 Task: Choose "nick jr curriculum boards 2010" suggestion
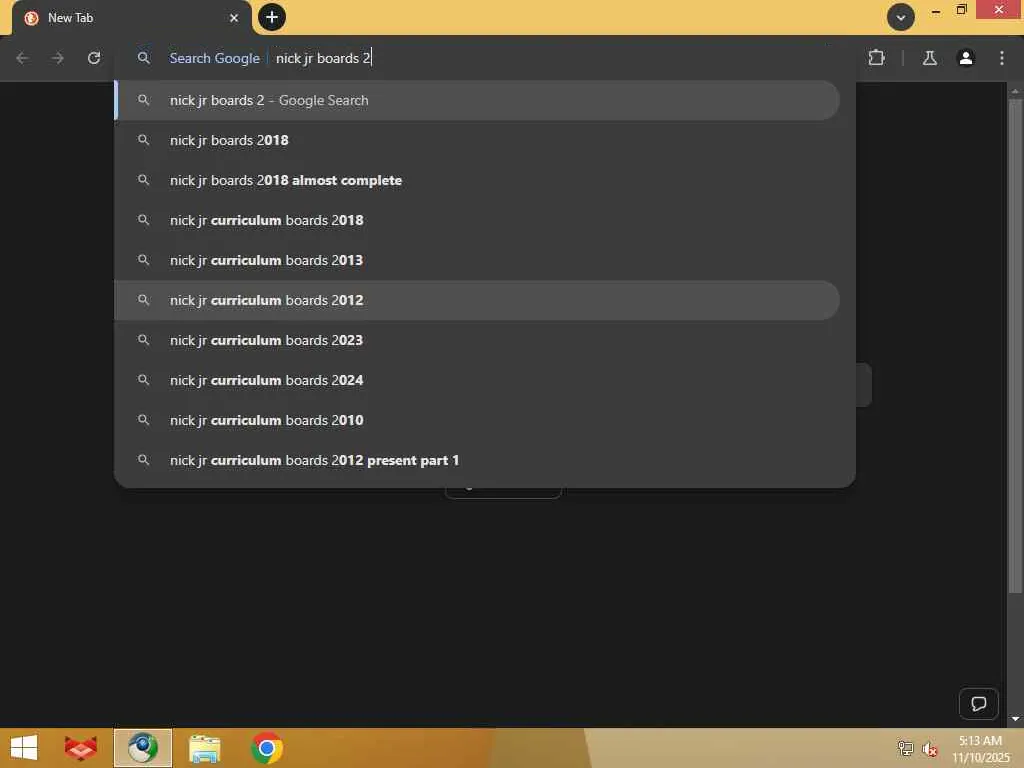coord(477,420)
